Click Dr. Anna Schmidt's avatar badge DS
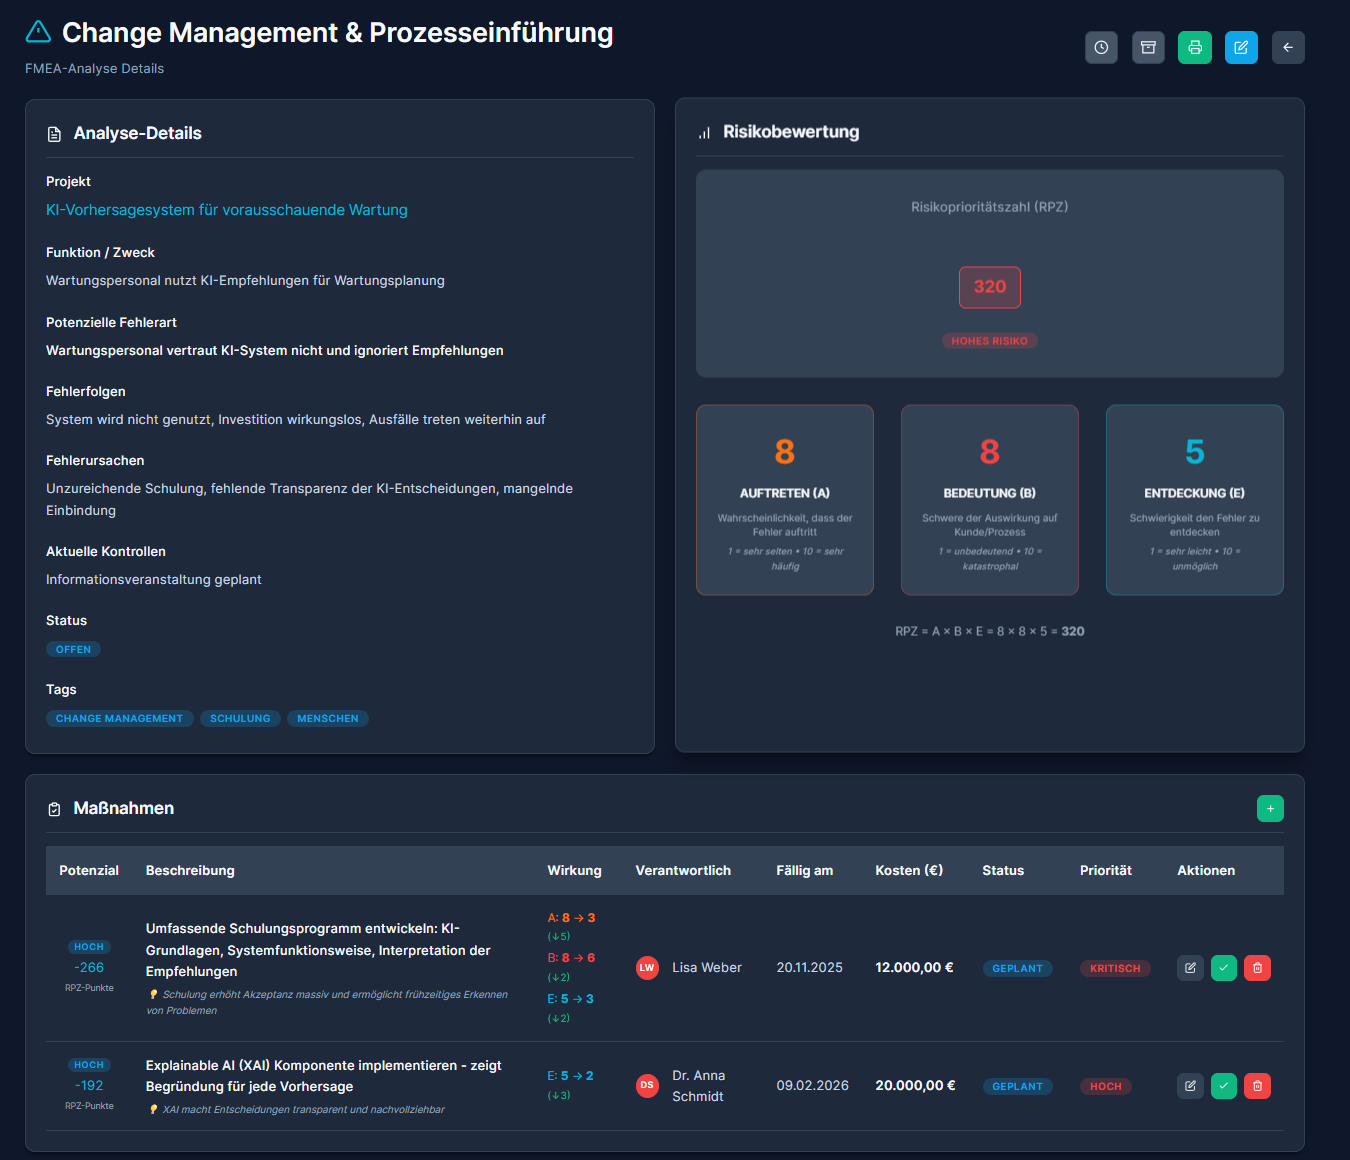This screenshot has height=1160, width=1350. click(647, 1085)
